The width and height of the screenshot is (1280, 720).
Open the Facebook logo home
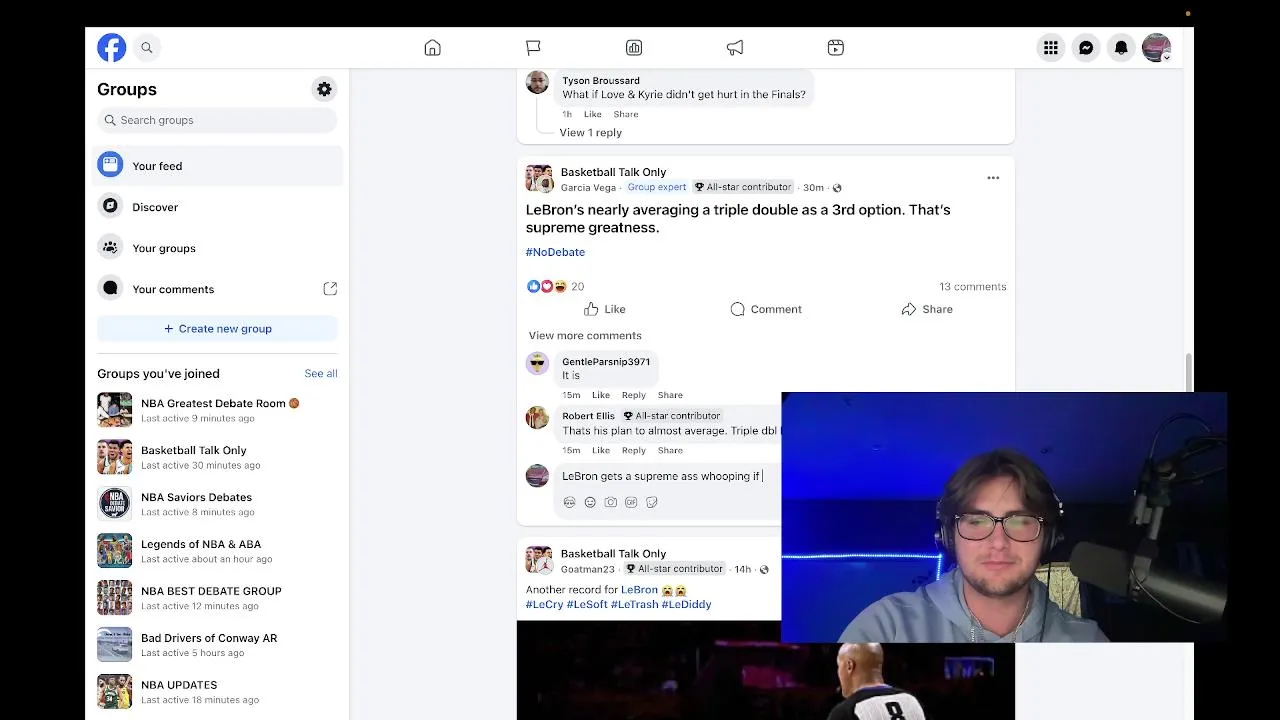click(x=111, y=47)
